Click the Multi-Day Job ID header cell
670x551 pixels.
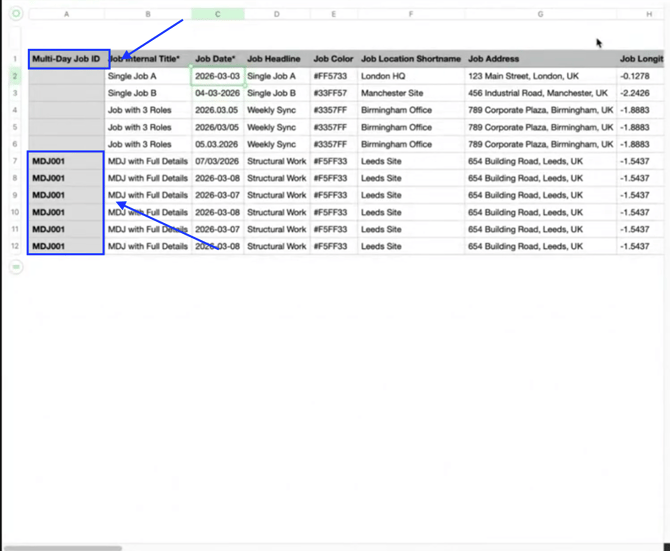[x=66, y=59]
